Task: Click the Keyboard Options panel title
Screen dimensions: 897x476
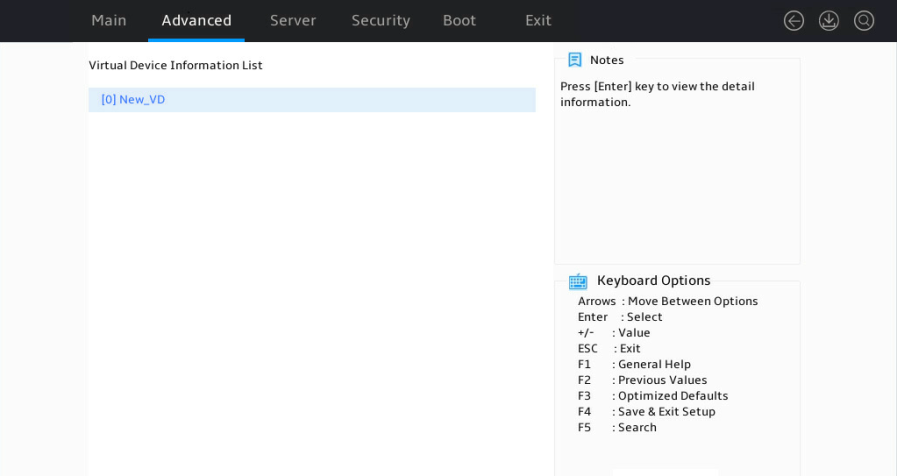Action: coord(653,280)
